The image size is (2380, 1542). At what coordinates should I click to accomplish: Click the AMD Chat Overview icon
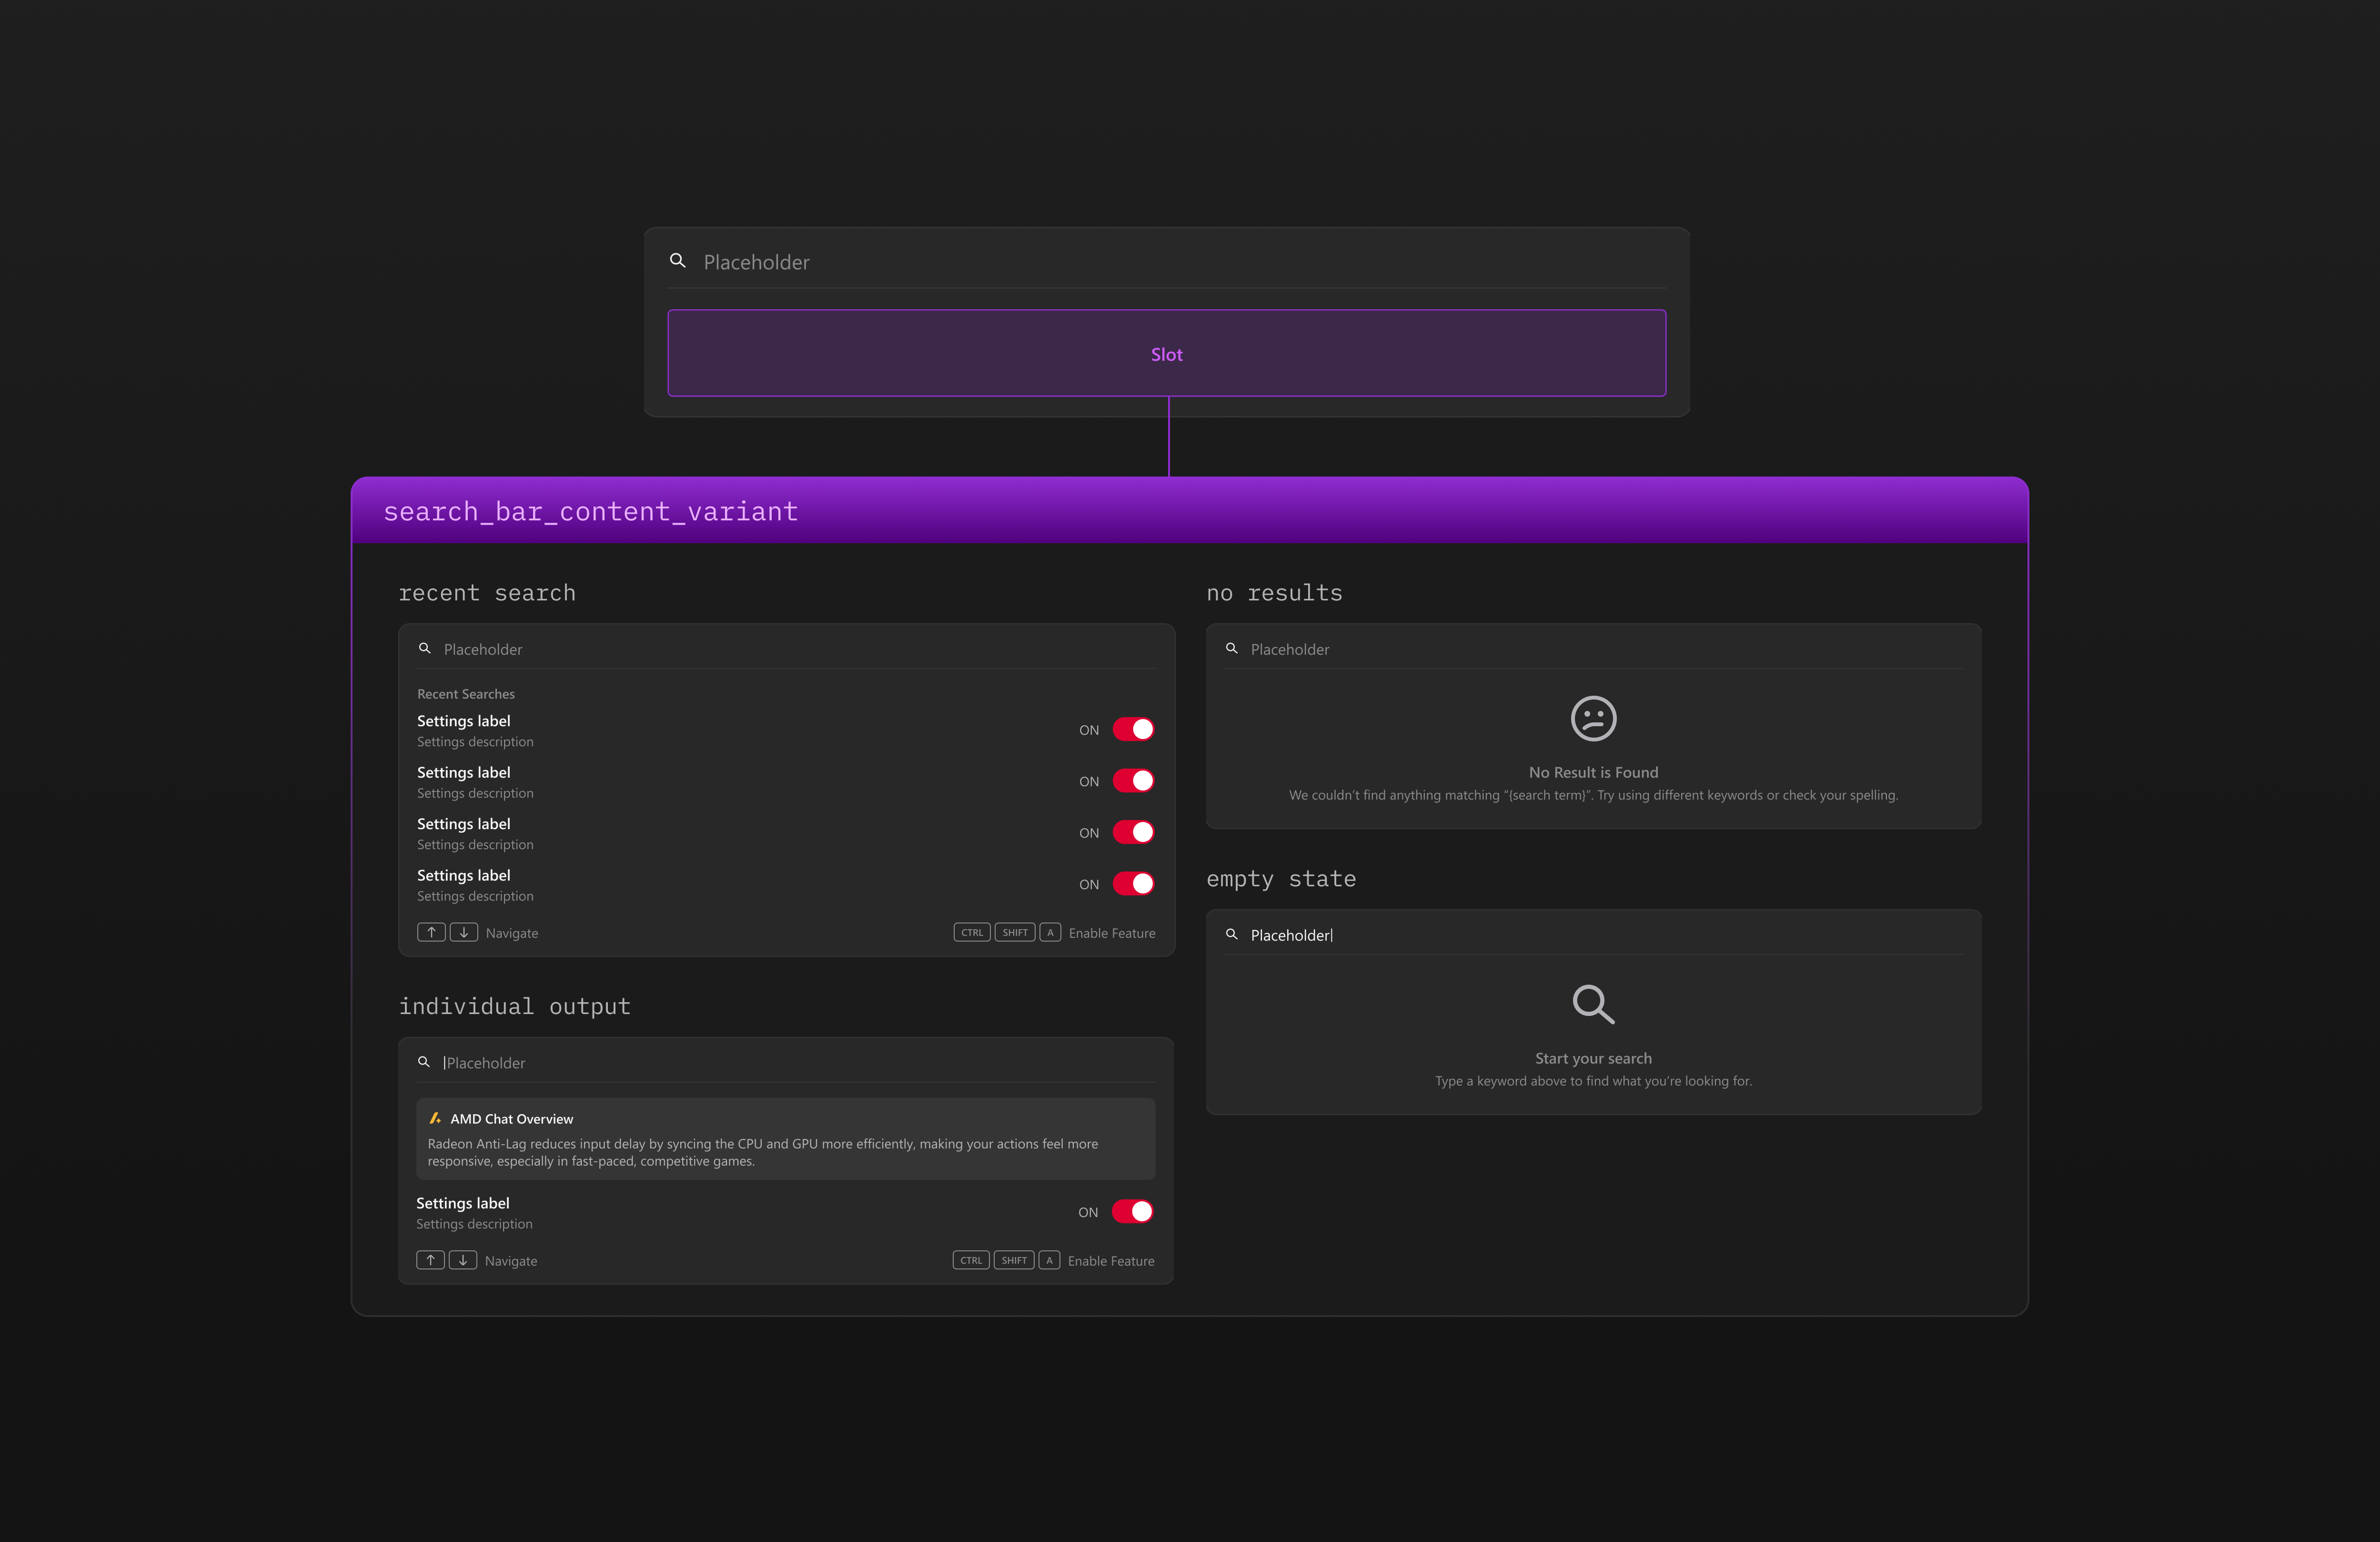[435, 1118]
